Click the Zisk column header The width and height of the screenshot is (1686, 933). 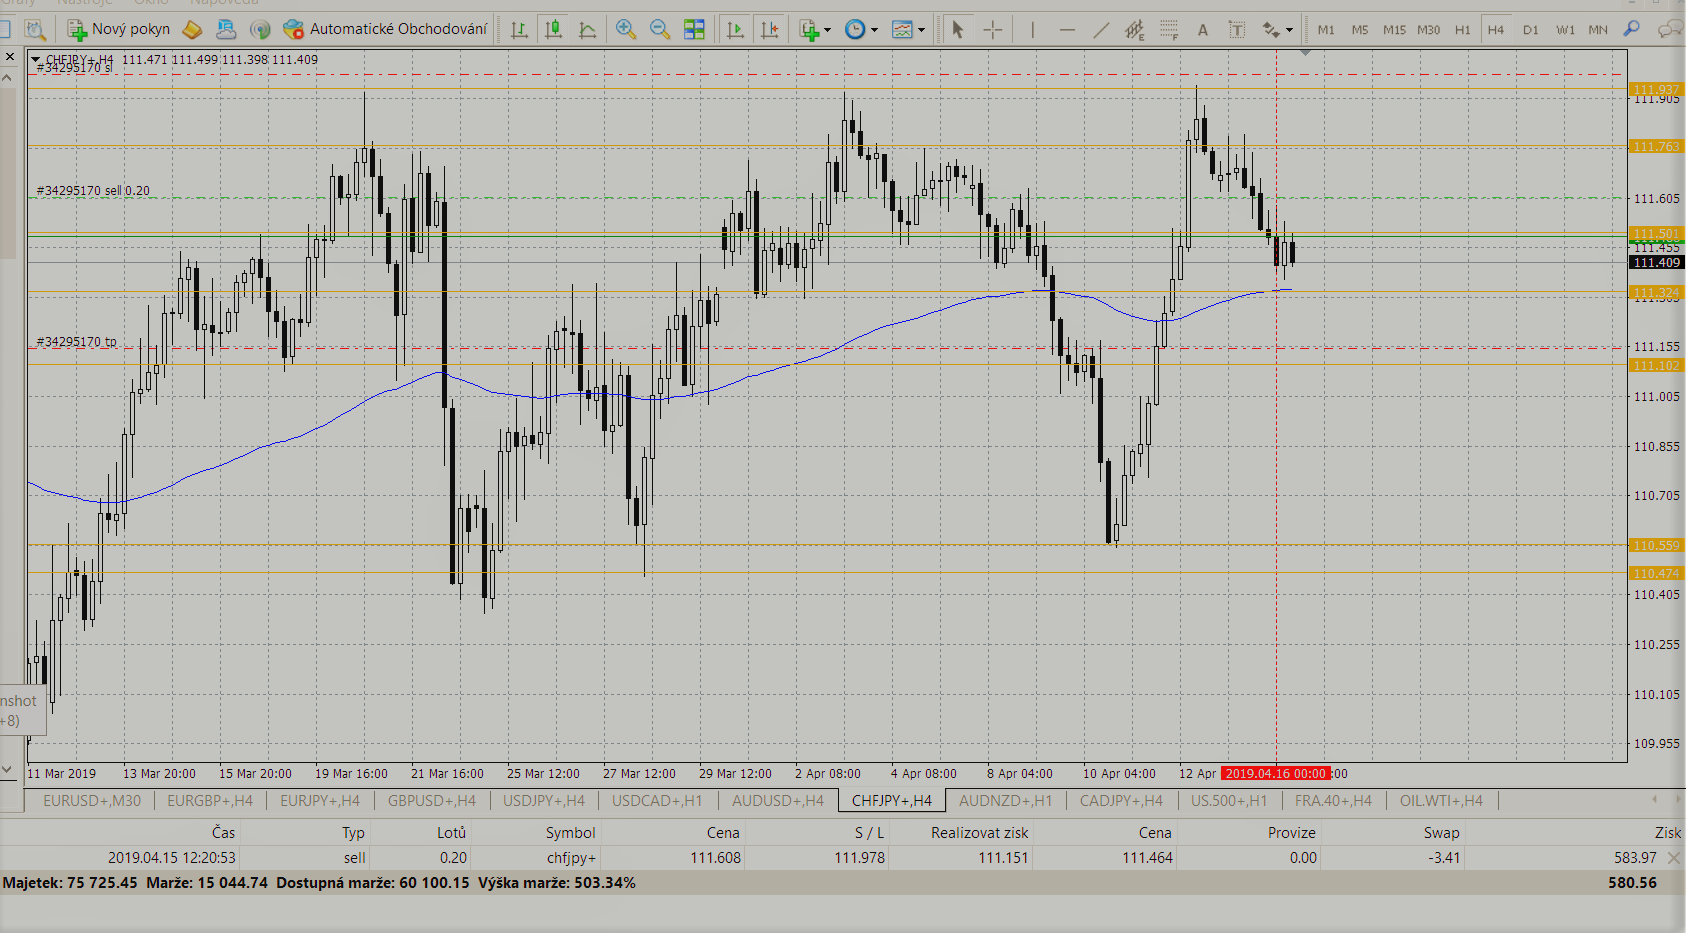tap(1668, 832)
